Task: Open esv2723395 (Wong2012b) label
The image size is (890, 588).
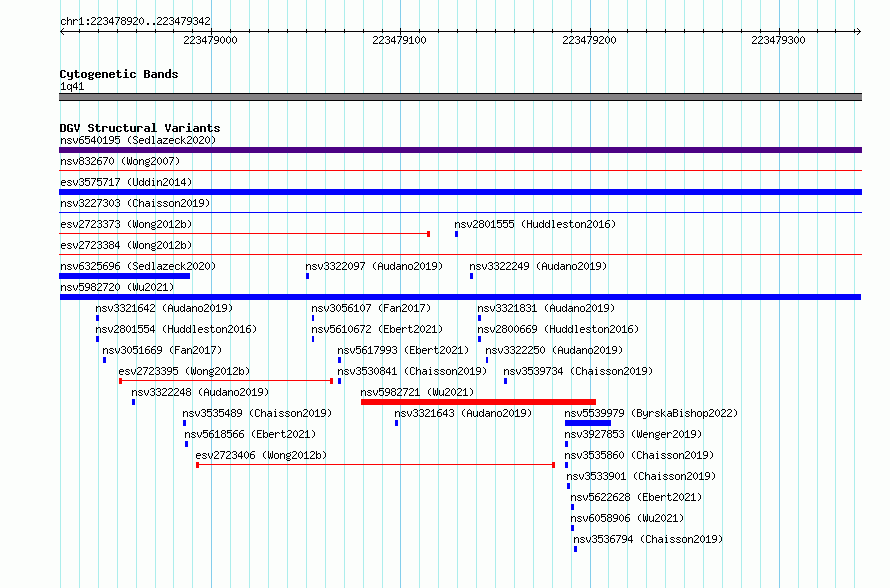Action: (184, 371)
